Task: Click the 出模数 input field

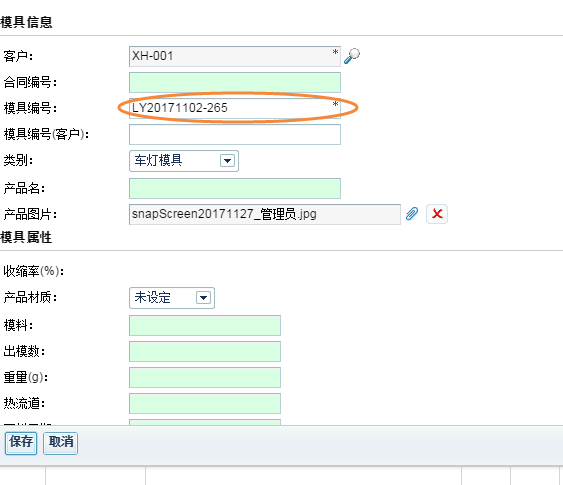Action: (x=205, y=351)
